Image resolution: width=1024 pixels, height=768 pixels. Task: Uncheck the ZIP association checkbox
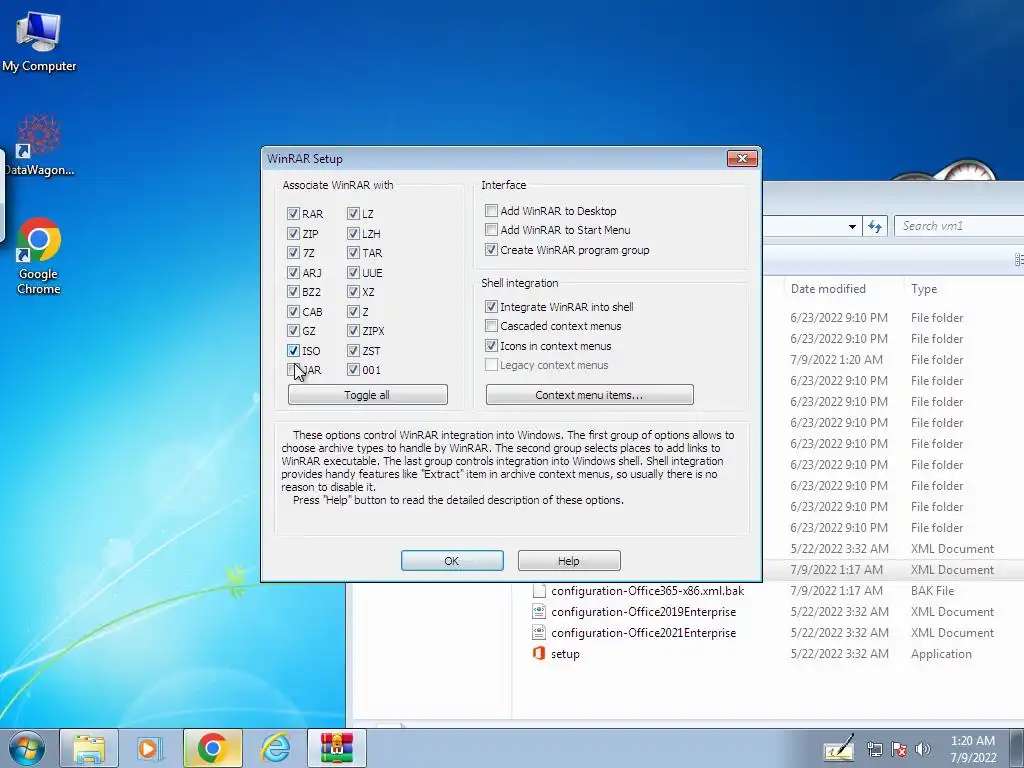(x=293, y=233)
